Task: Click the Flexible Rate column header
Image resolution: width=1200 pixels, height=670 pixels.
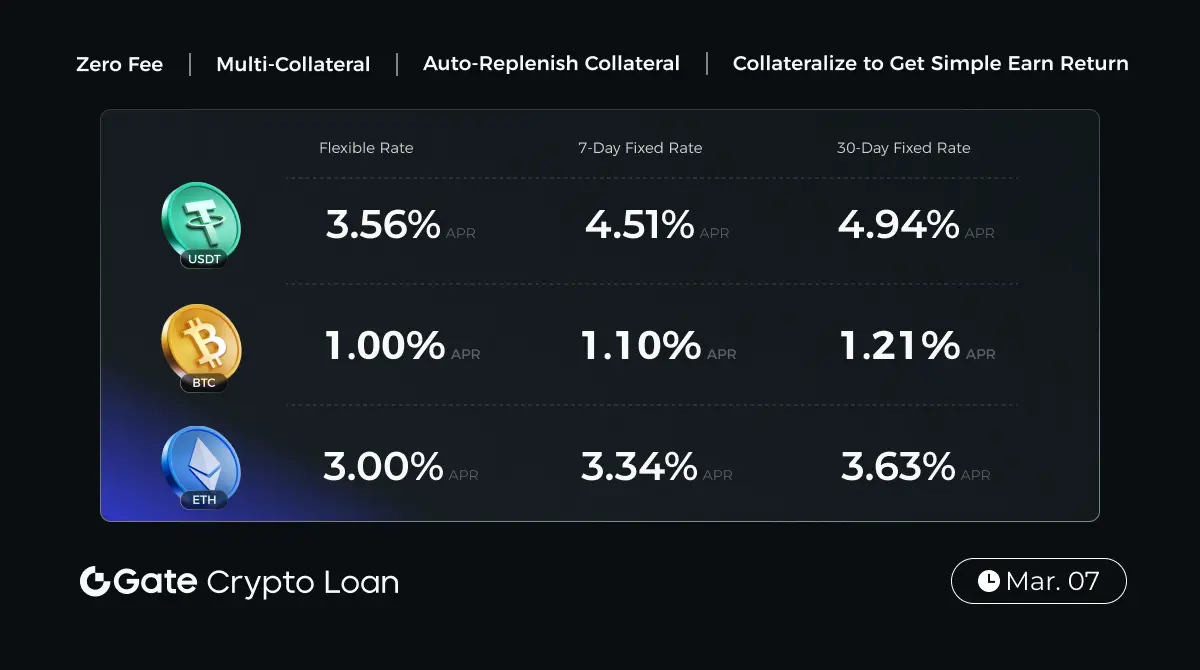Action: click(366, 148)
